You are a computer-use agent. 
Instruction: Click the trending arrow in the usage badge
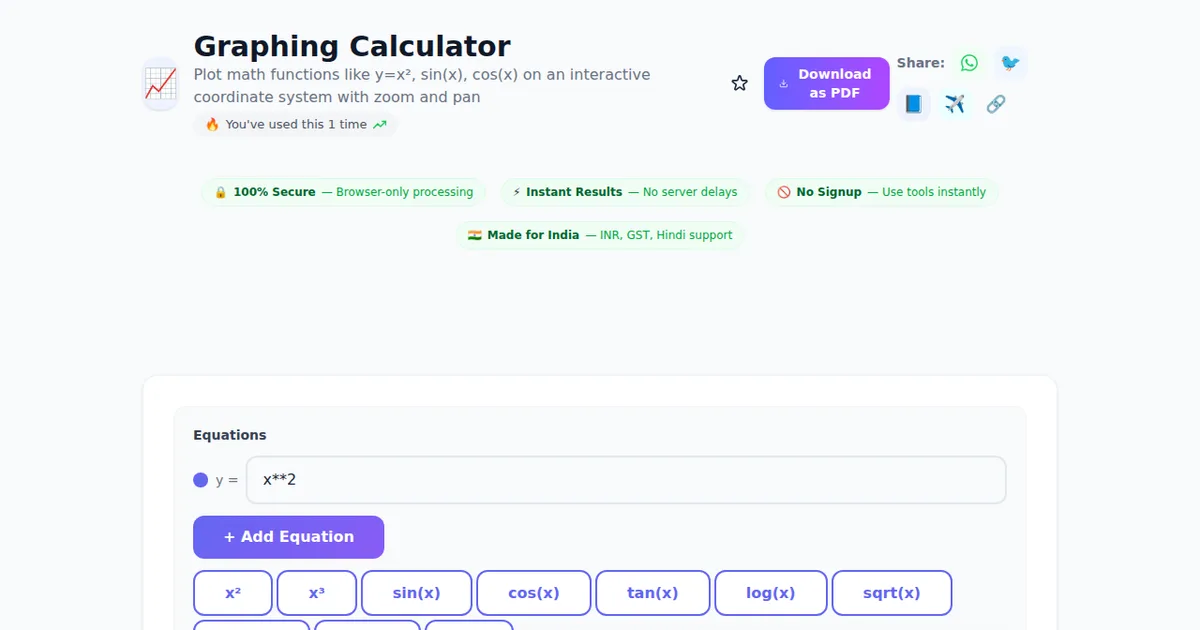tap(380, 125)
